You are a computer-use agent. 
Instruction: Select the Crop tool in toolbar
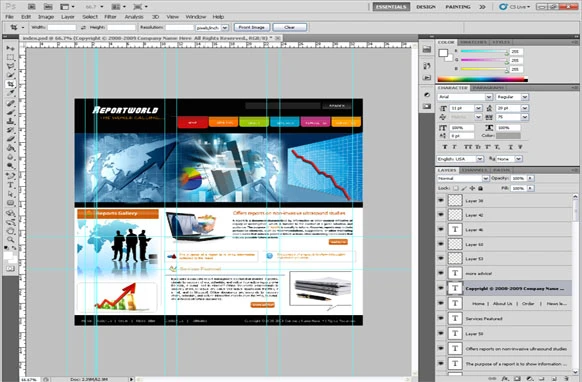(x=10, y=84)
